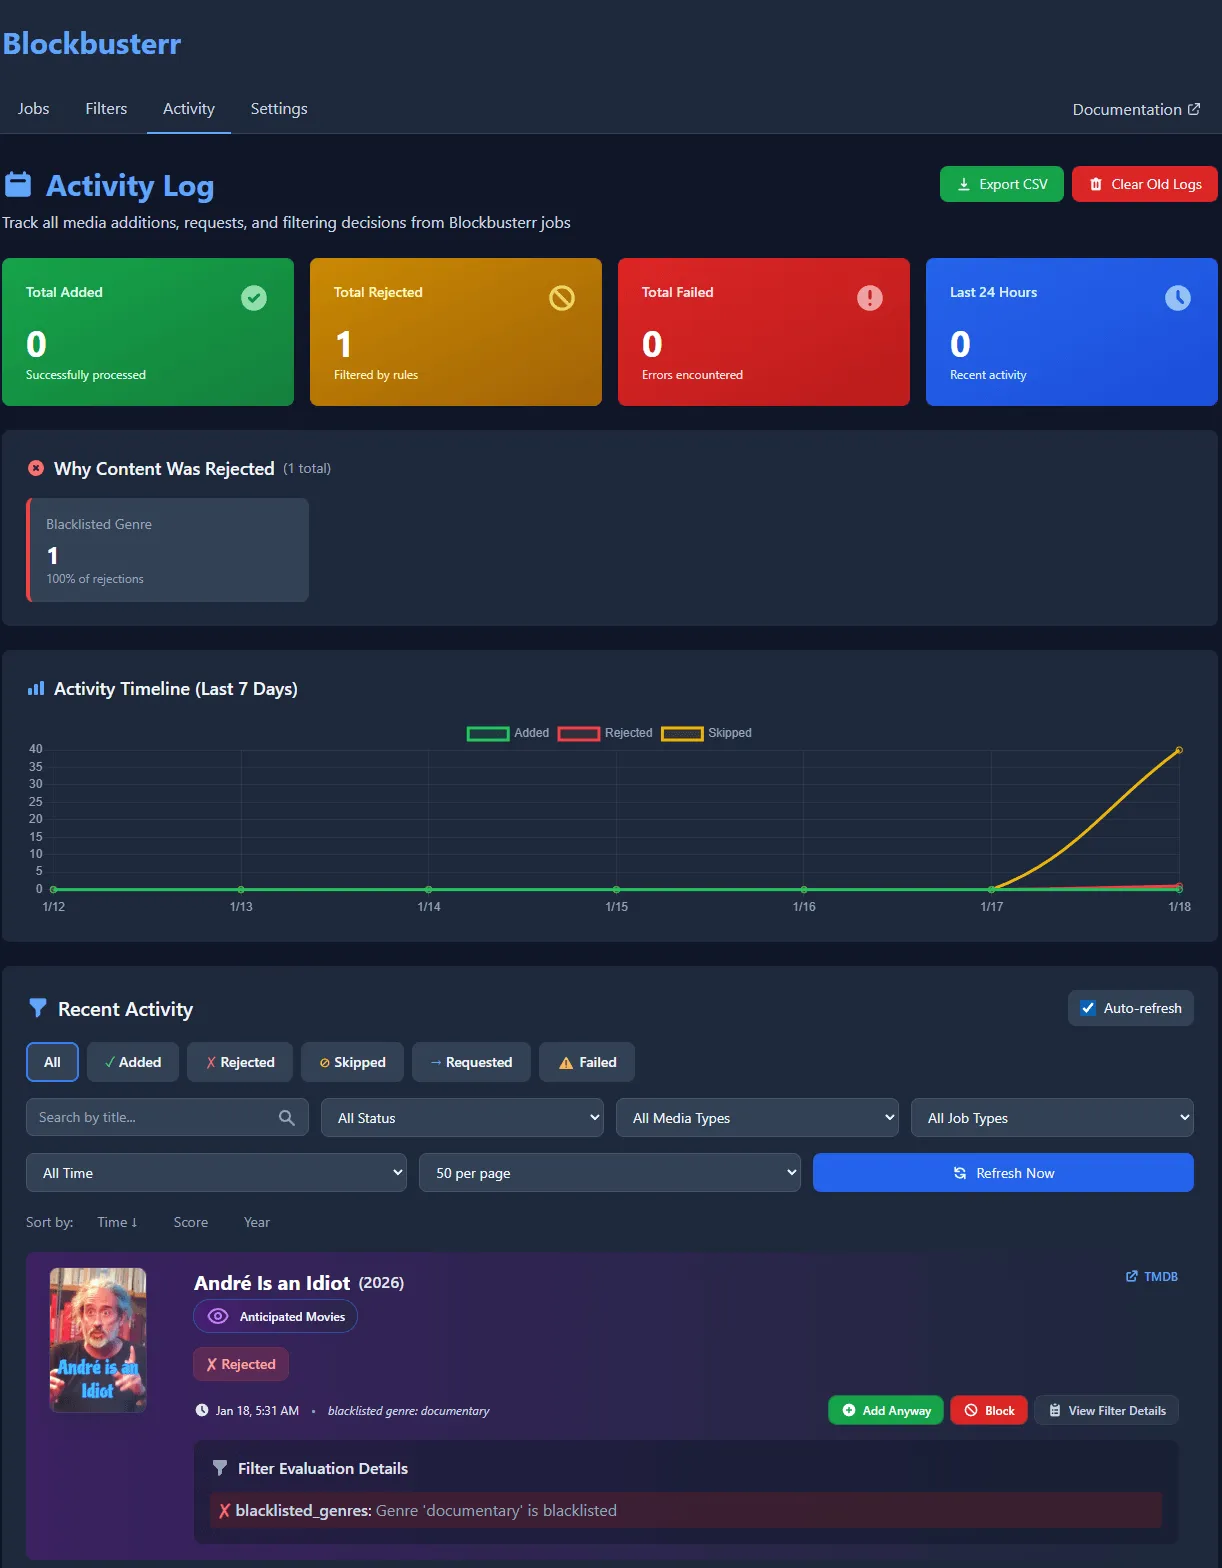This screenshot has width=1222, height=1568.
Task: Open the All Time dropdown
Action: click(216, 1172)
